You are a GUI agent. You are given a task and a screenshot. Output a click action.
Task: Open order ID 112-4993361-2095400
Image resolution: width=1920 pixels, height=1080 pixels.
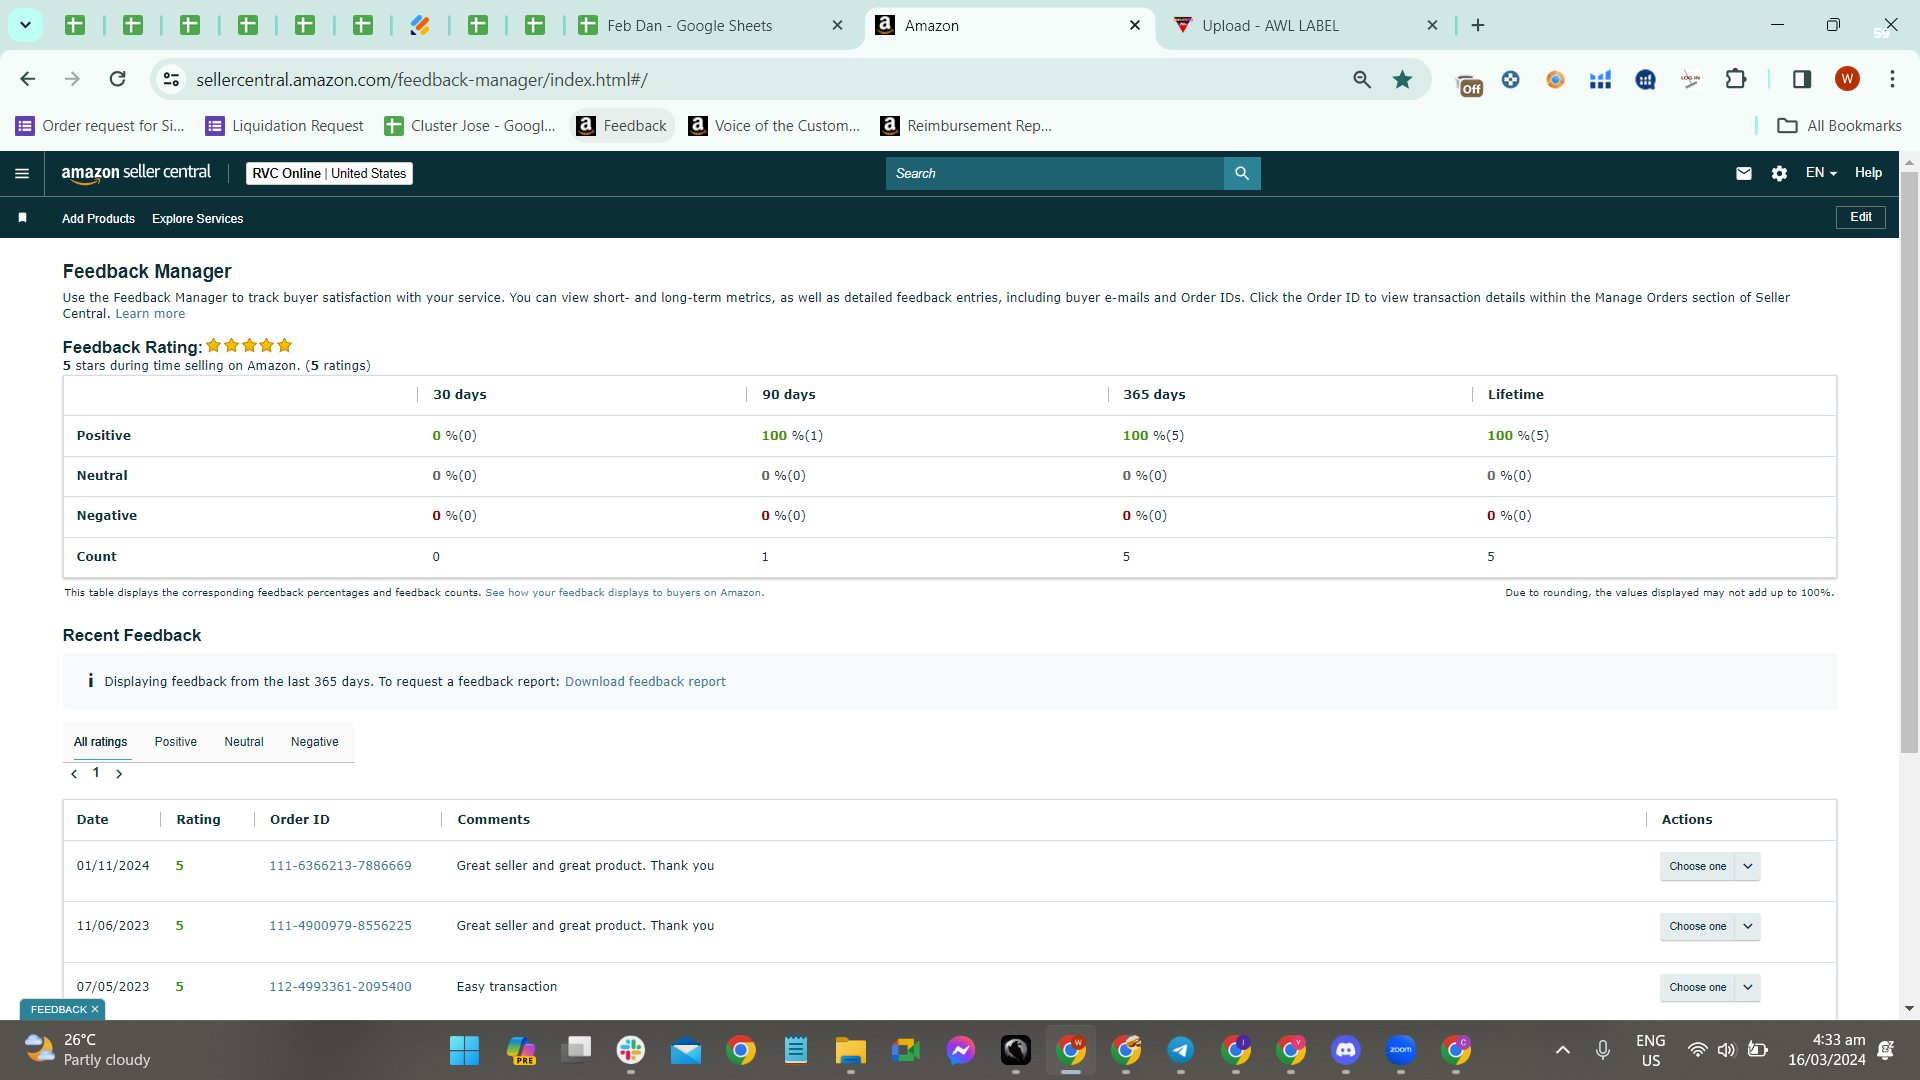tap(340, 987)
